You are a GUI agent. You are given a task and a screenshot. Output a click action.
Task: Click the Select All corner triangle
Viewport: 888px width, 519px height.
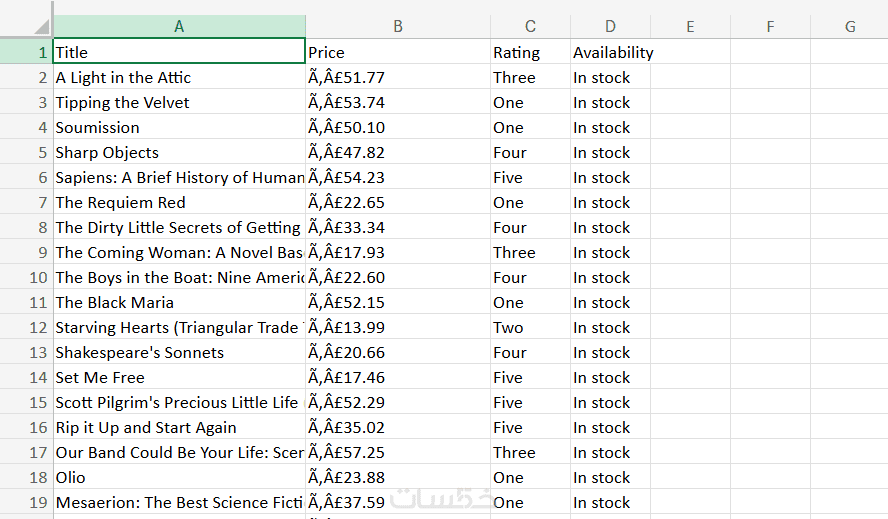40,26
